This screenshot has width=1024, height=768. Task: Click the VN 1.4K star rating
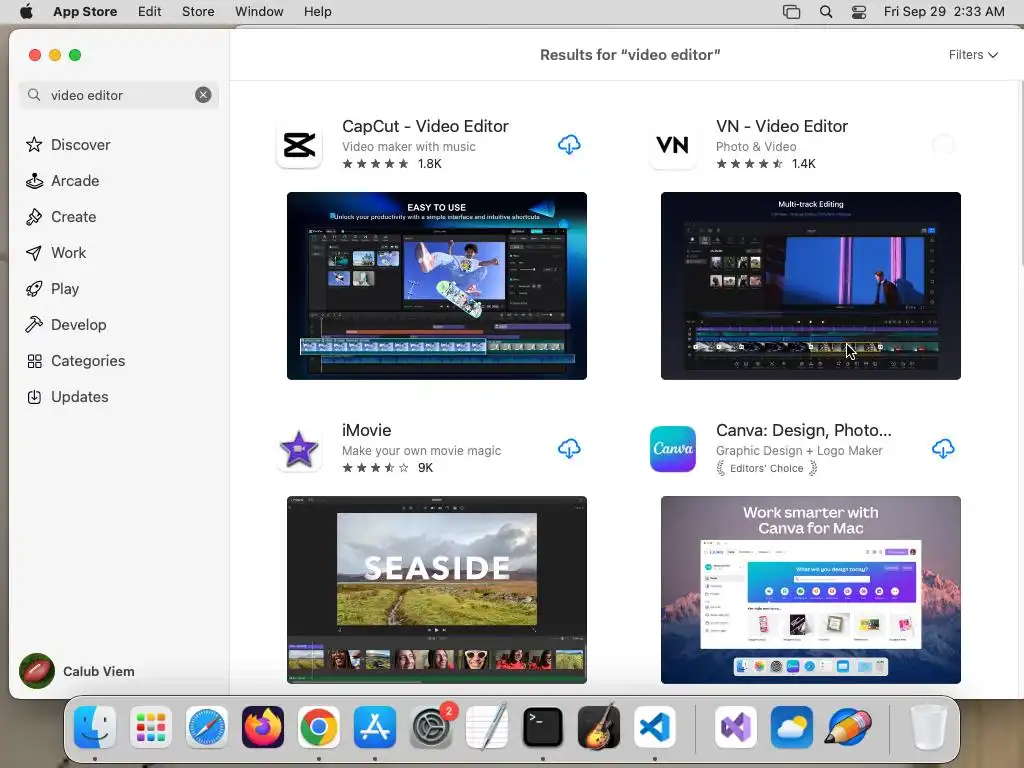click(766, 164)
